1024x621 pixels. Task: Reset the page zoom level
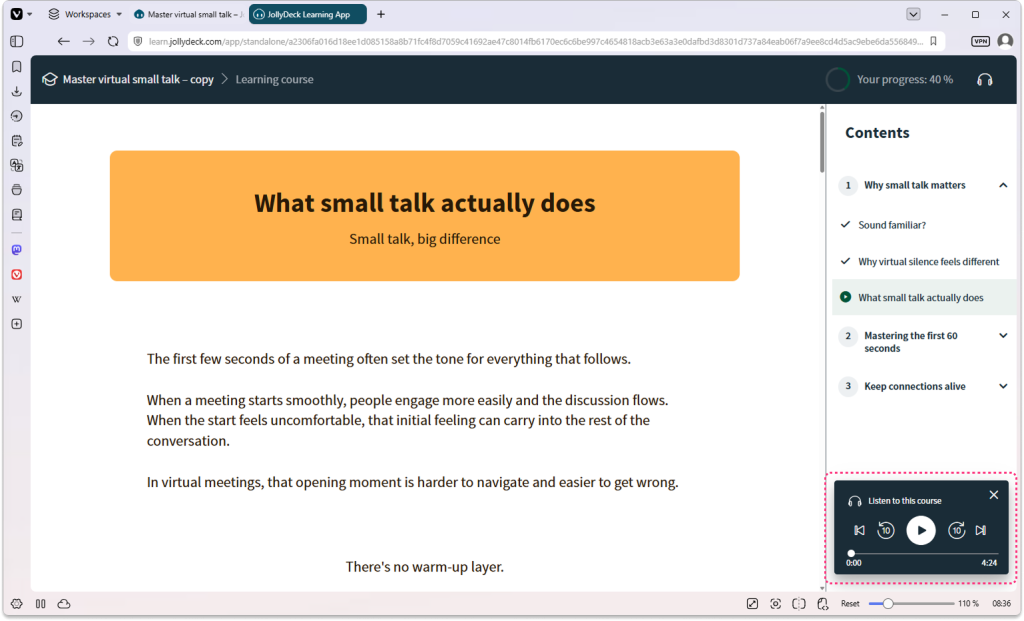click(850, 604)
